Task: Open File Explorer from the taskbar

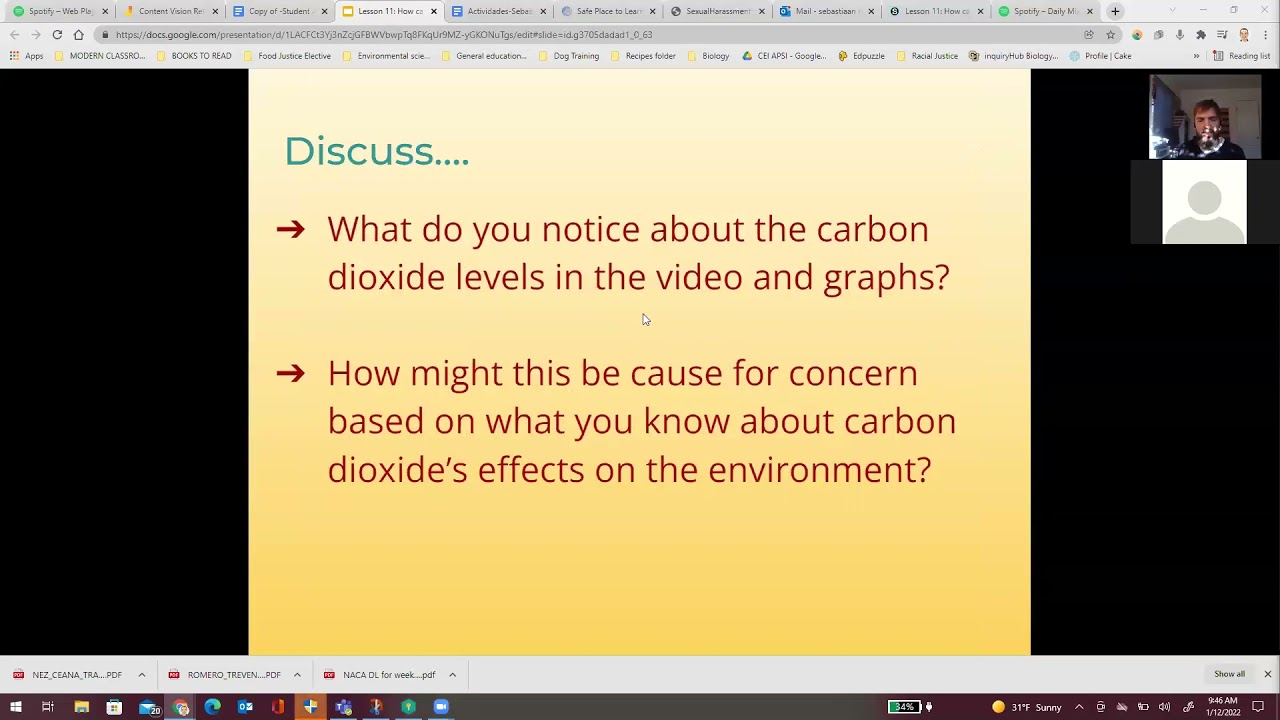Action: coord(81,707)
